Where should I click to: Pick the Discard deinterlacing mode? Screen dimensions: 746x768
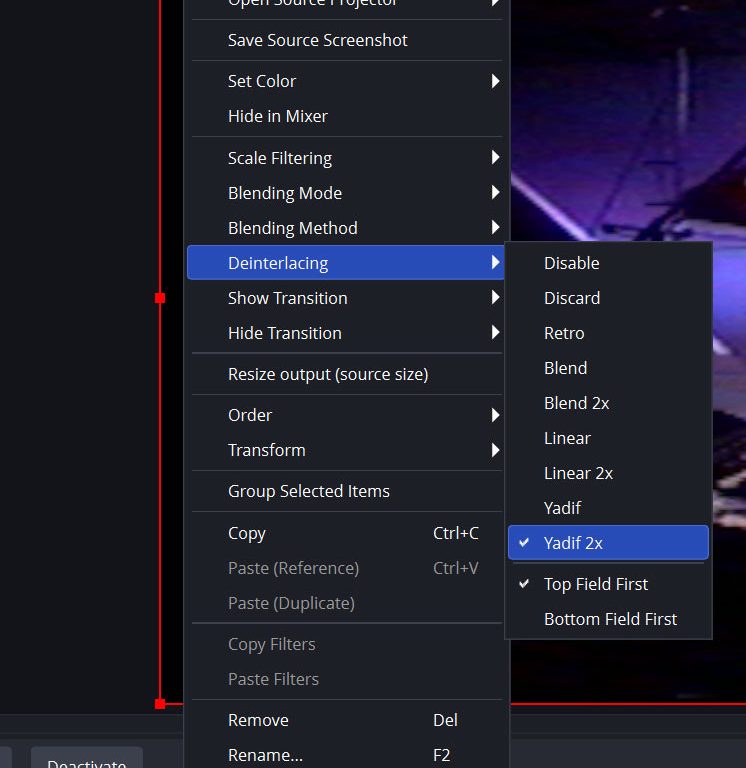571,298
